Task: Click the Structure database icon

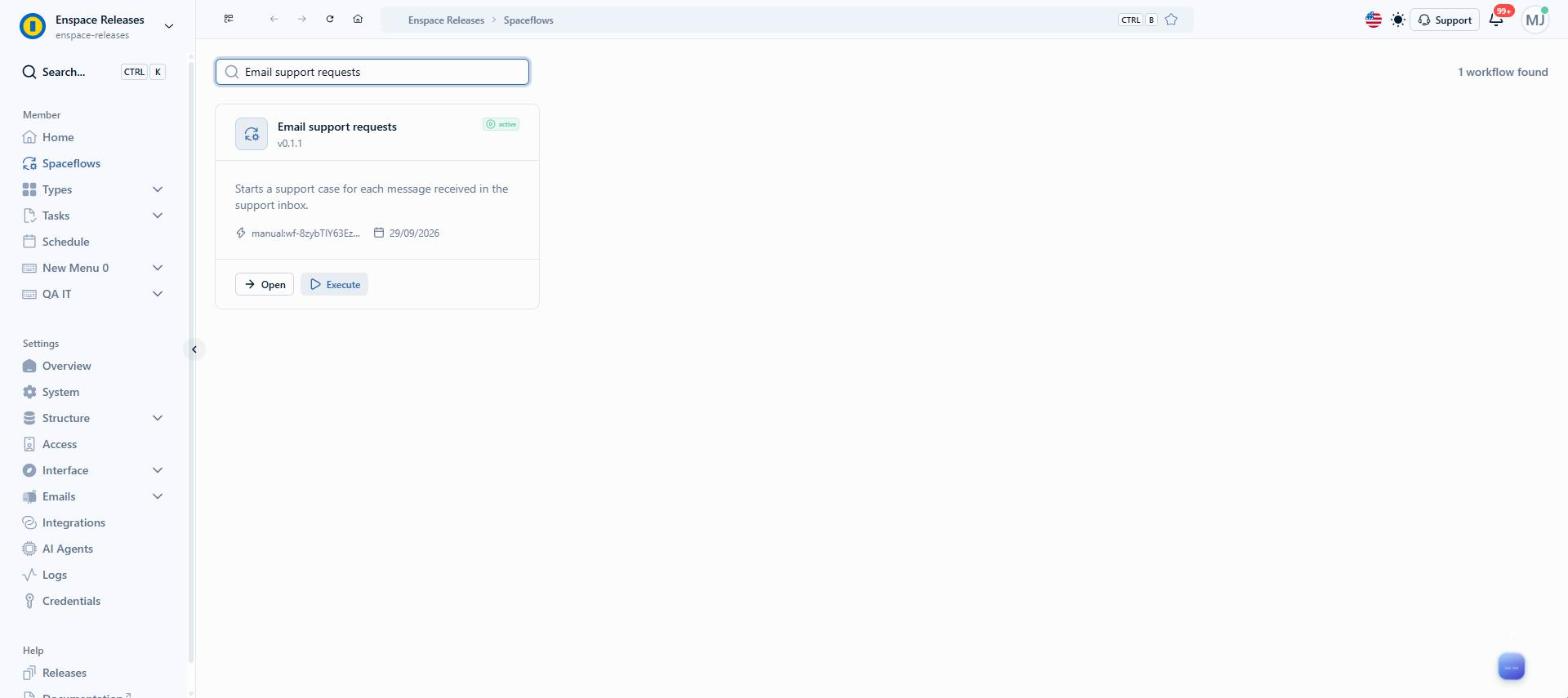Action: click(x=29, y=418)
